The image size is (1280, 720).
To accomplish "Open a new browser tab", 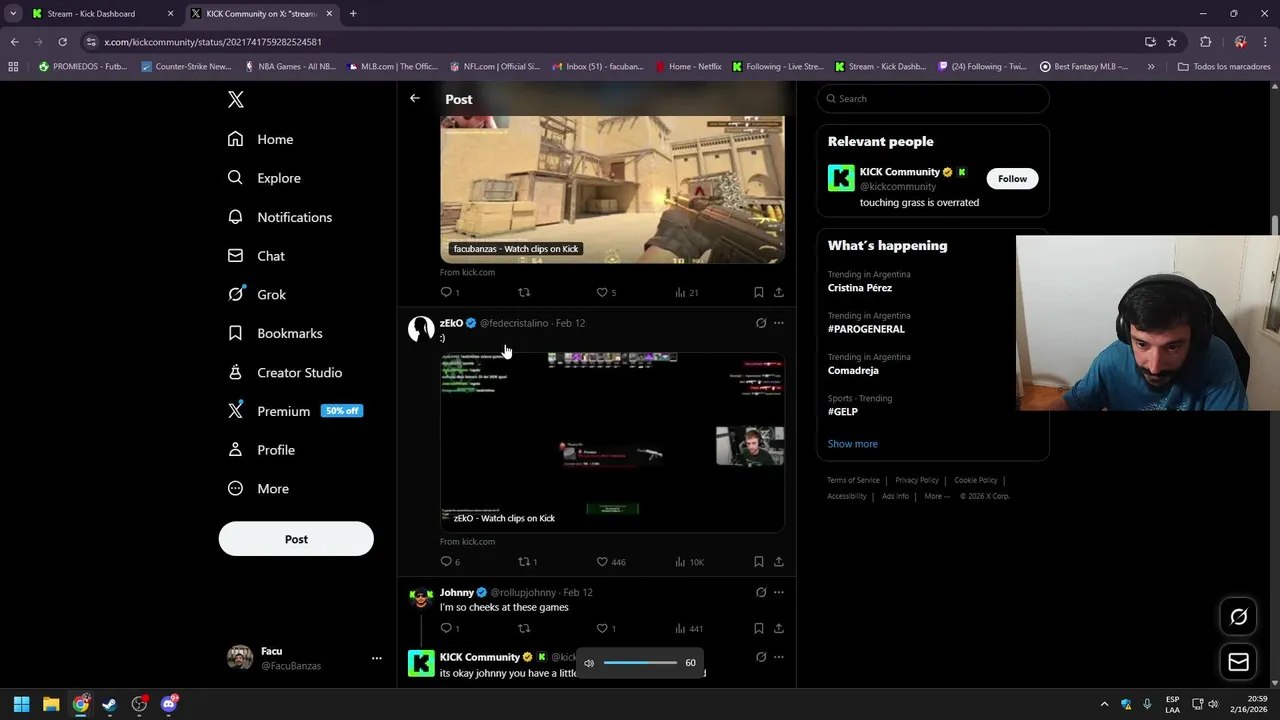I will tap(353, 13).
